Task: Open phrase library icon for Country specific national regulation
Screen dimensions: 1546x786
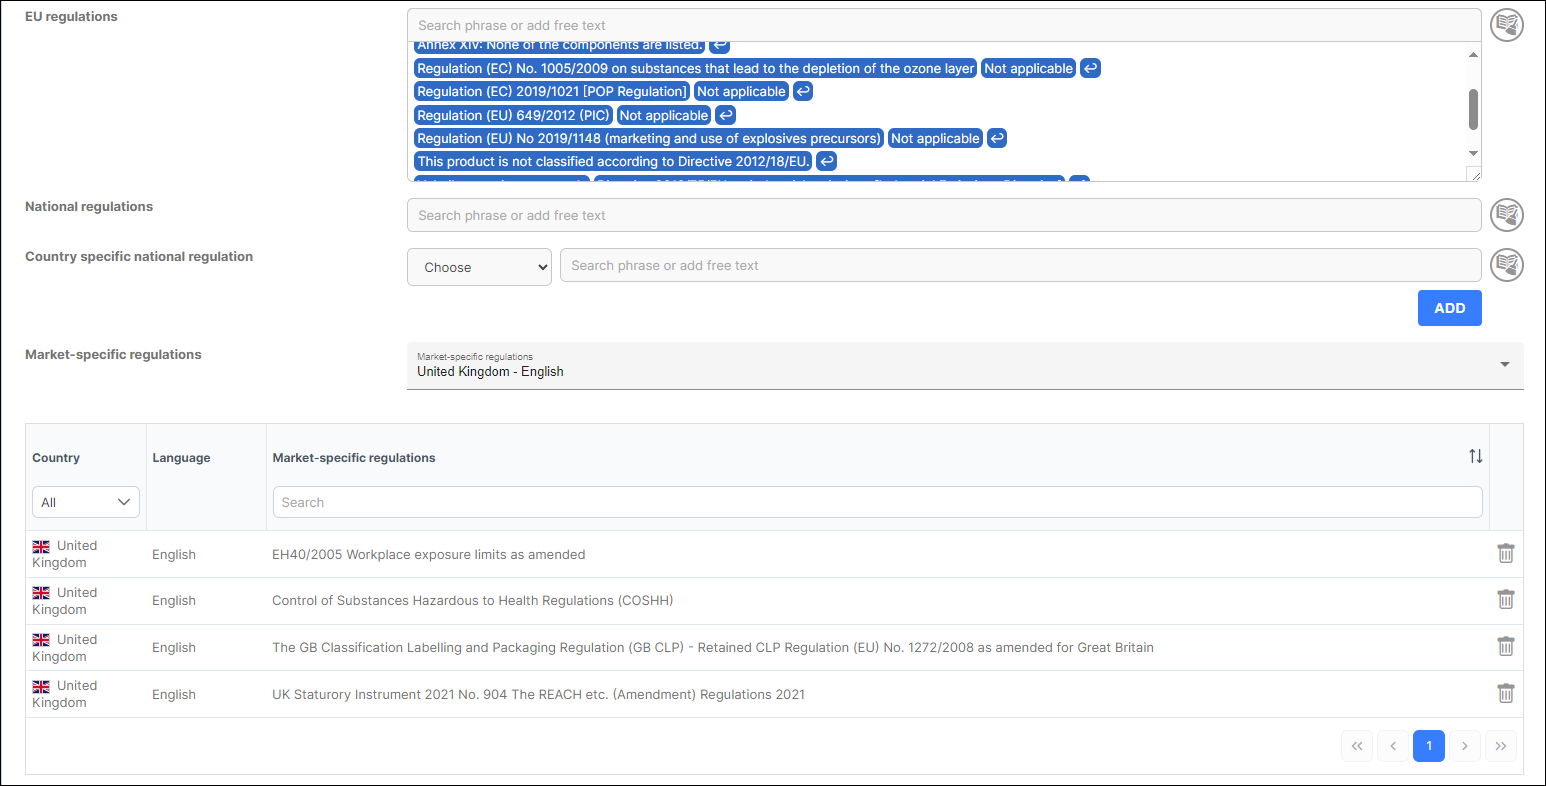Action: (x=1507, y=265)
